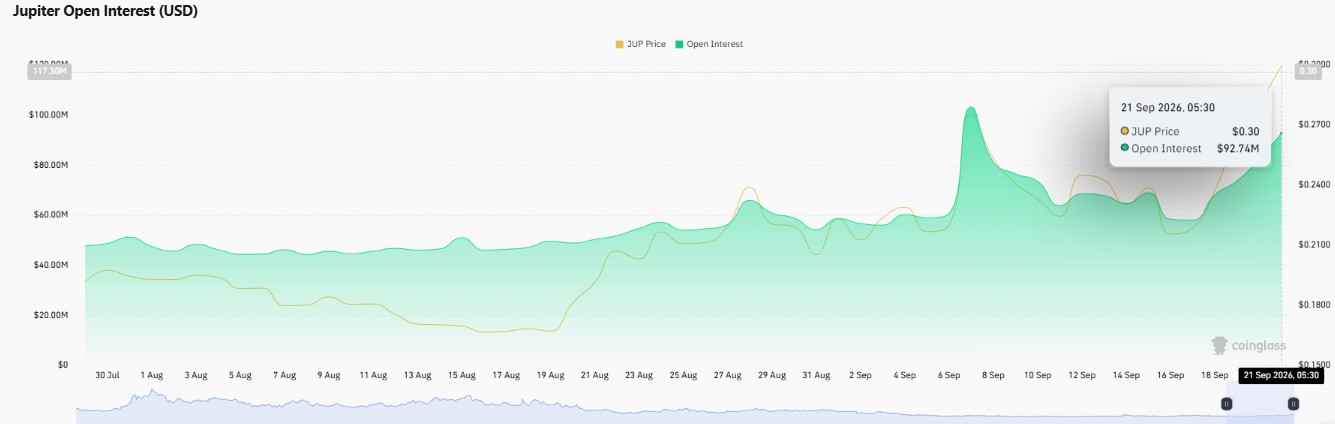Click the 12 Sep date label
Screen dimensions: 1335x424
point(1081,375)
